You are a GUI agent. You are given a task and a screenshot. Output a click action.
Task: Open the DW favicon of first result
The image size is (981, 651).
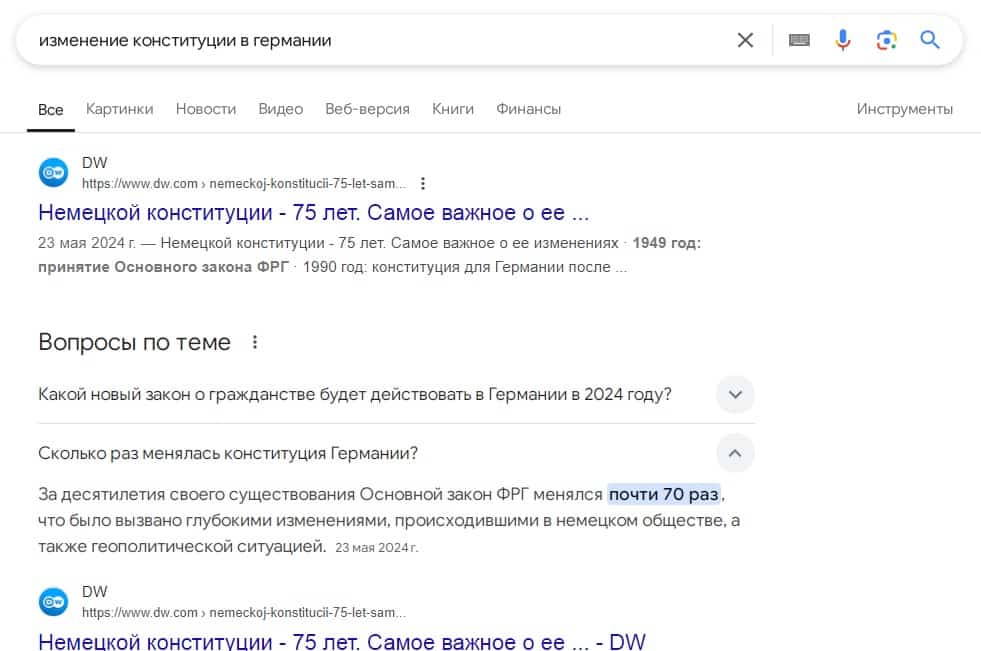click(x=54, y=173)
